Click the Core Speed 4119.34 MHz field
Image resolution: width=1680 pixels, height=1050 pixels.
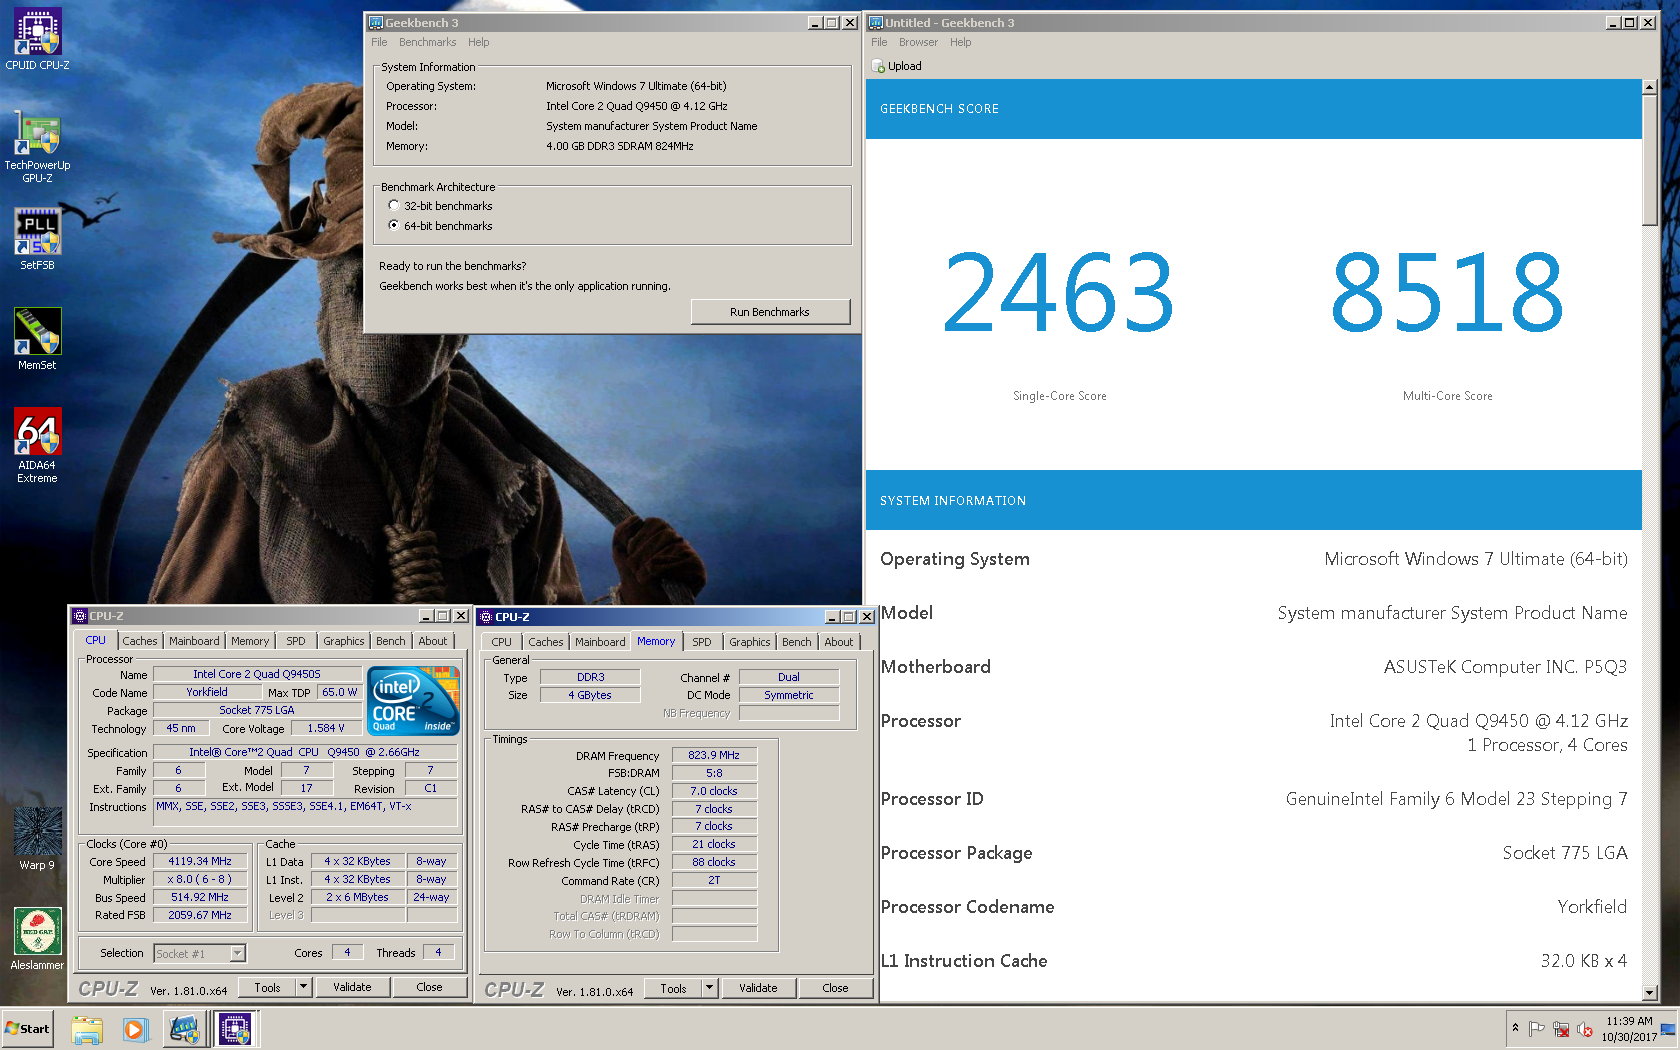tap(200, 861)
